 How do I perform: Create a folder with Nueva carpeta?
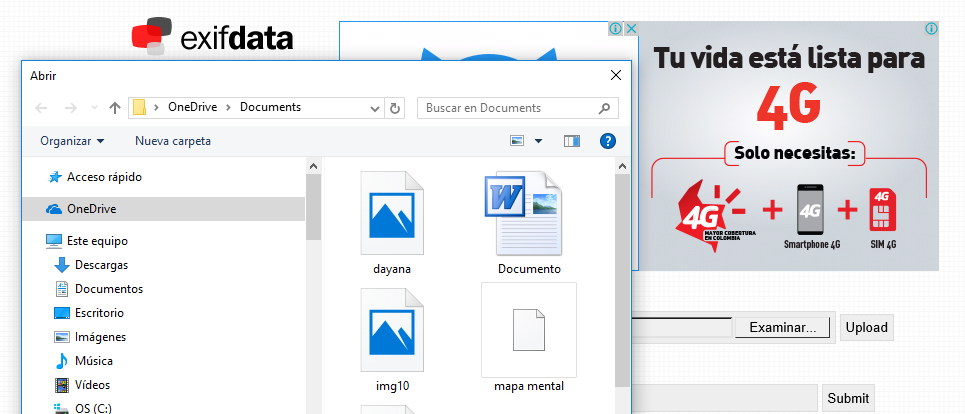point(173,141)
